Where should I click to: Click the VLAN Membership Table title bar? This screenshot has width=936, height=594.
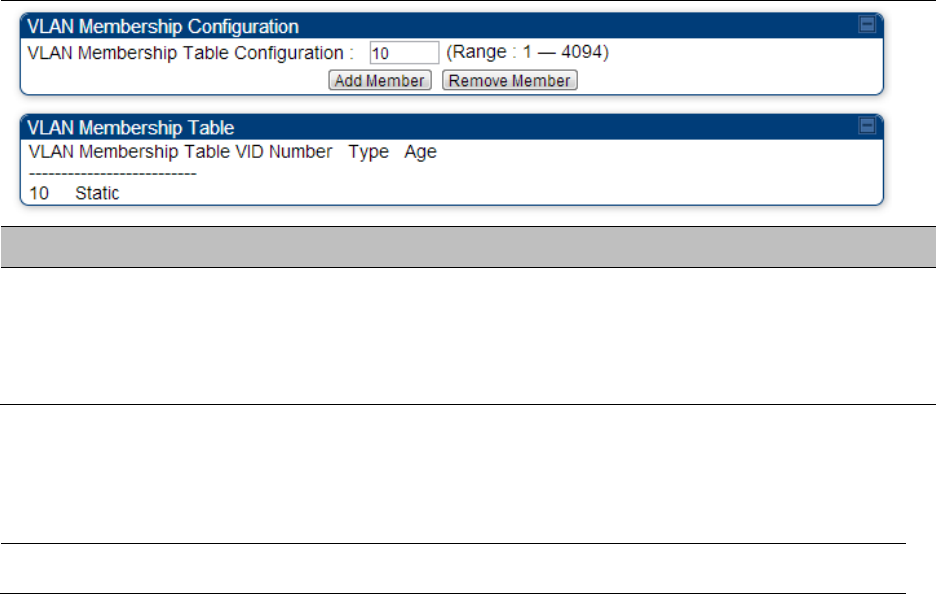pyautogui.click(x=451, y=127)
